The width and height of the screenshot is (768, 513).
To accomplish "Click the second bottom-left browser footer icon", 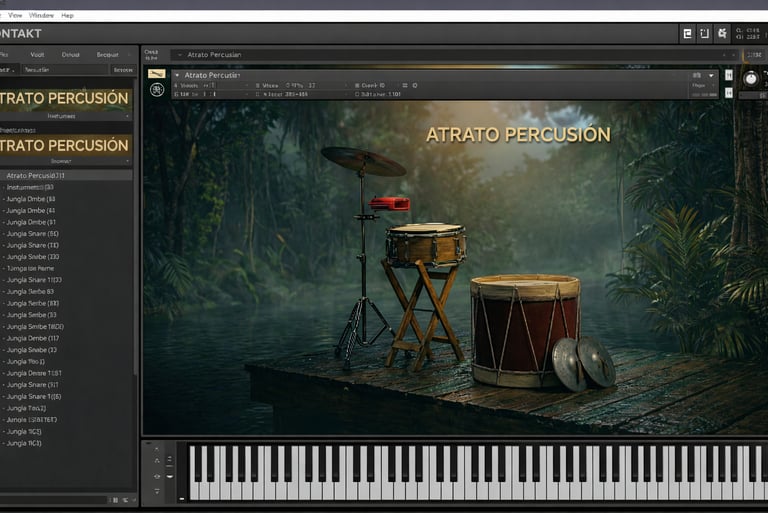I will click(125, 500).
